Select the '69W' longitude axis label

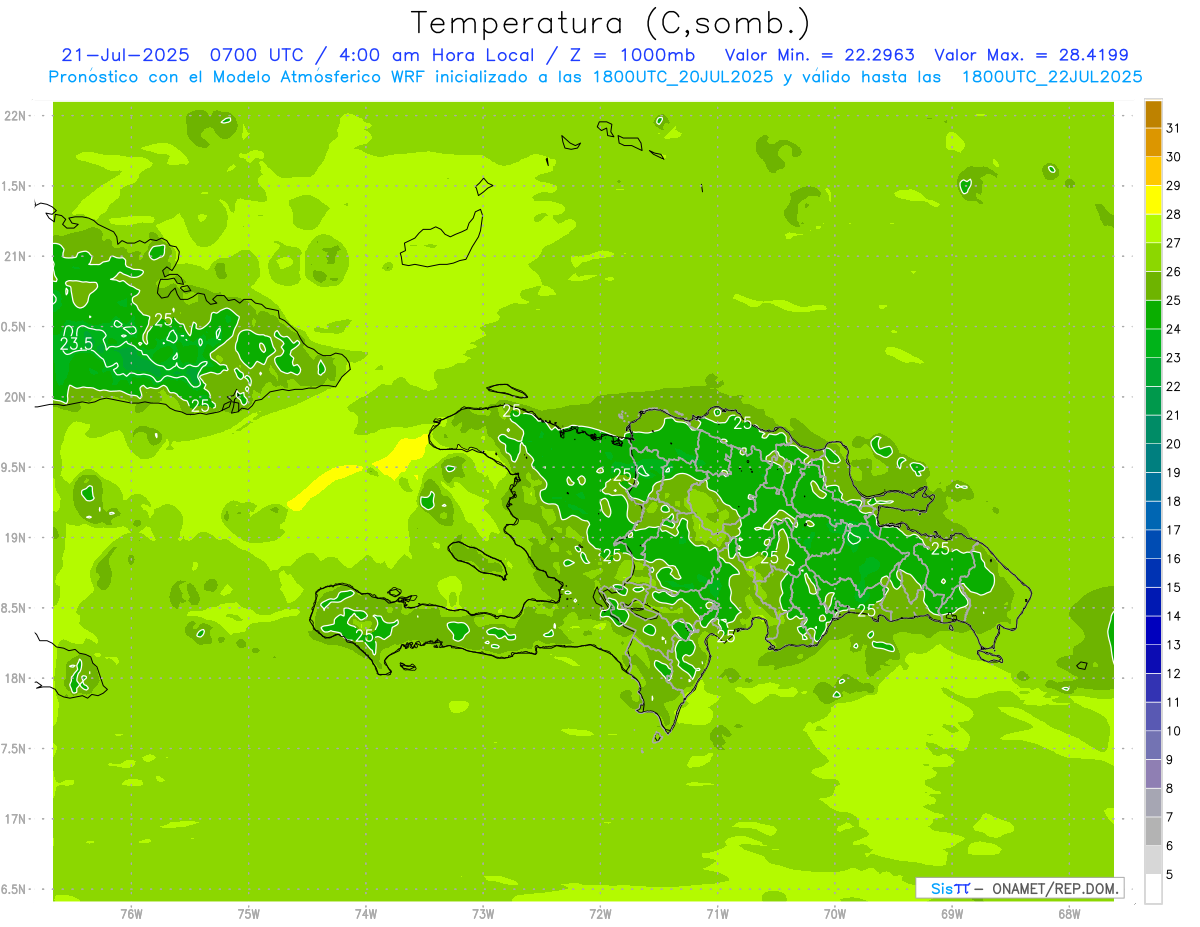[952, 914]
